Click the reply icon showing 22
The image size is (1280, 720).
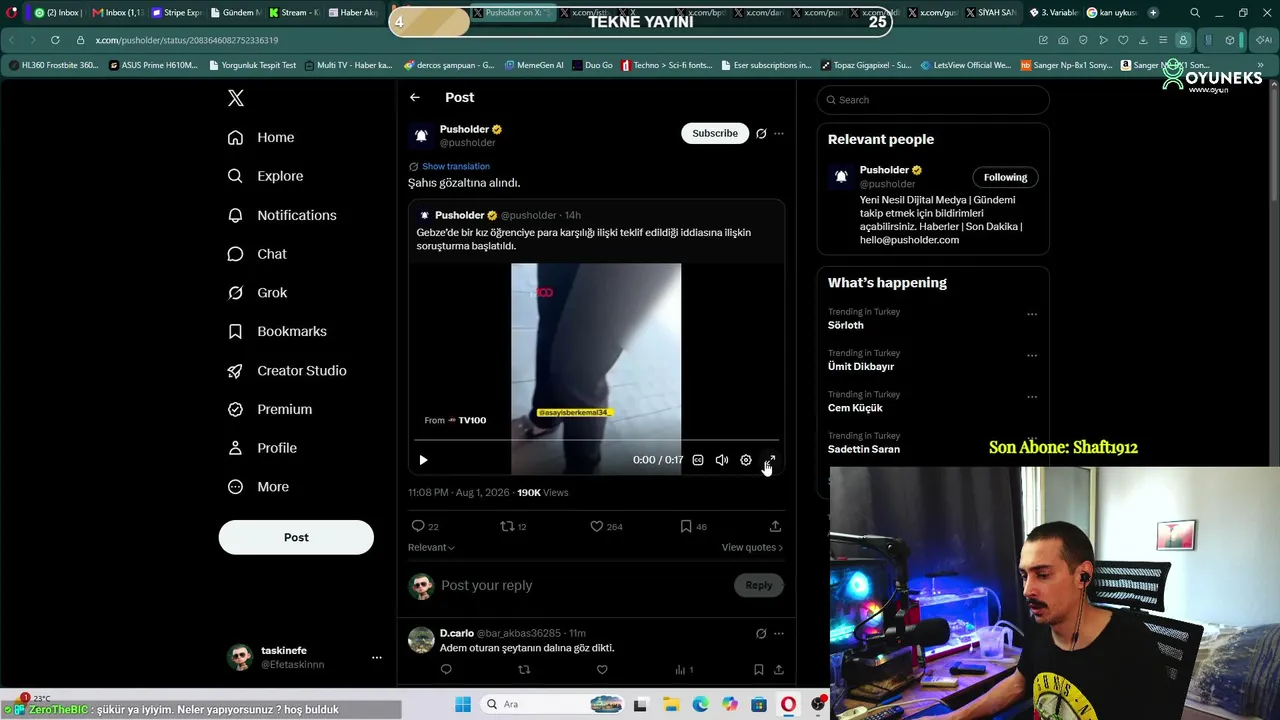[425, 526]
